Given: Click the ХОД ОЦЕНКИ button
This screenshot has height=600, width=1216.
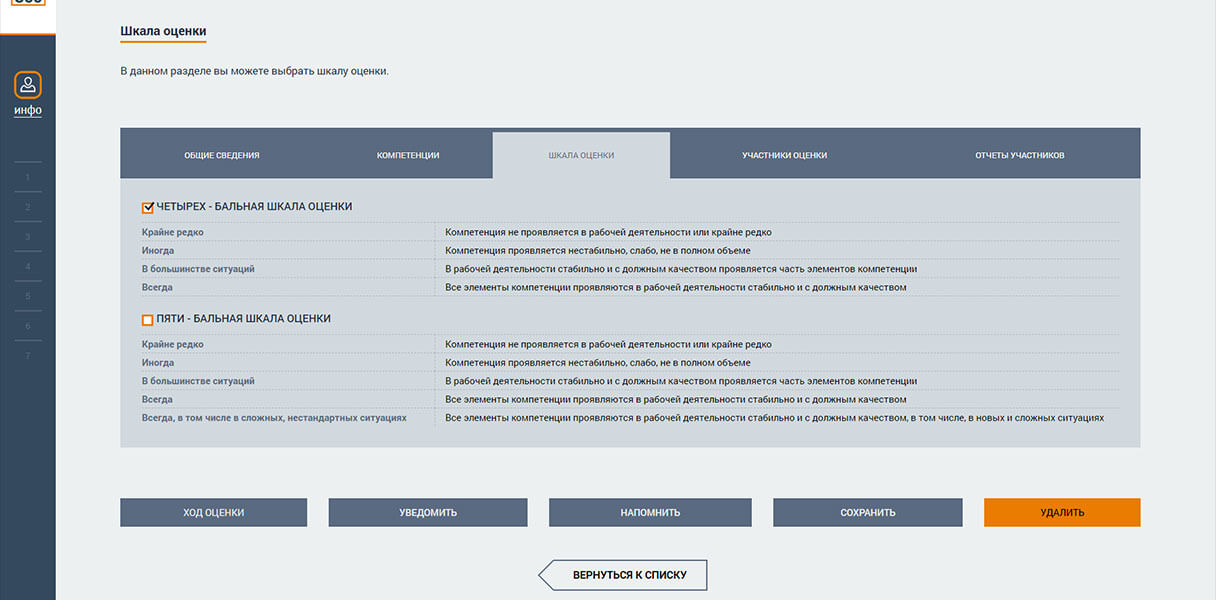Looking at the screenshot, I should (x=214, y=512).
